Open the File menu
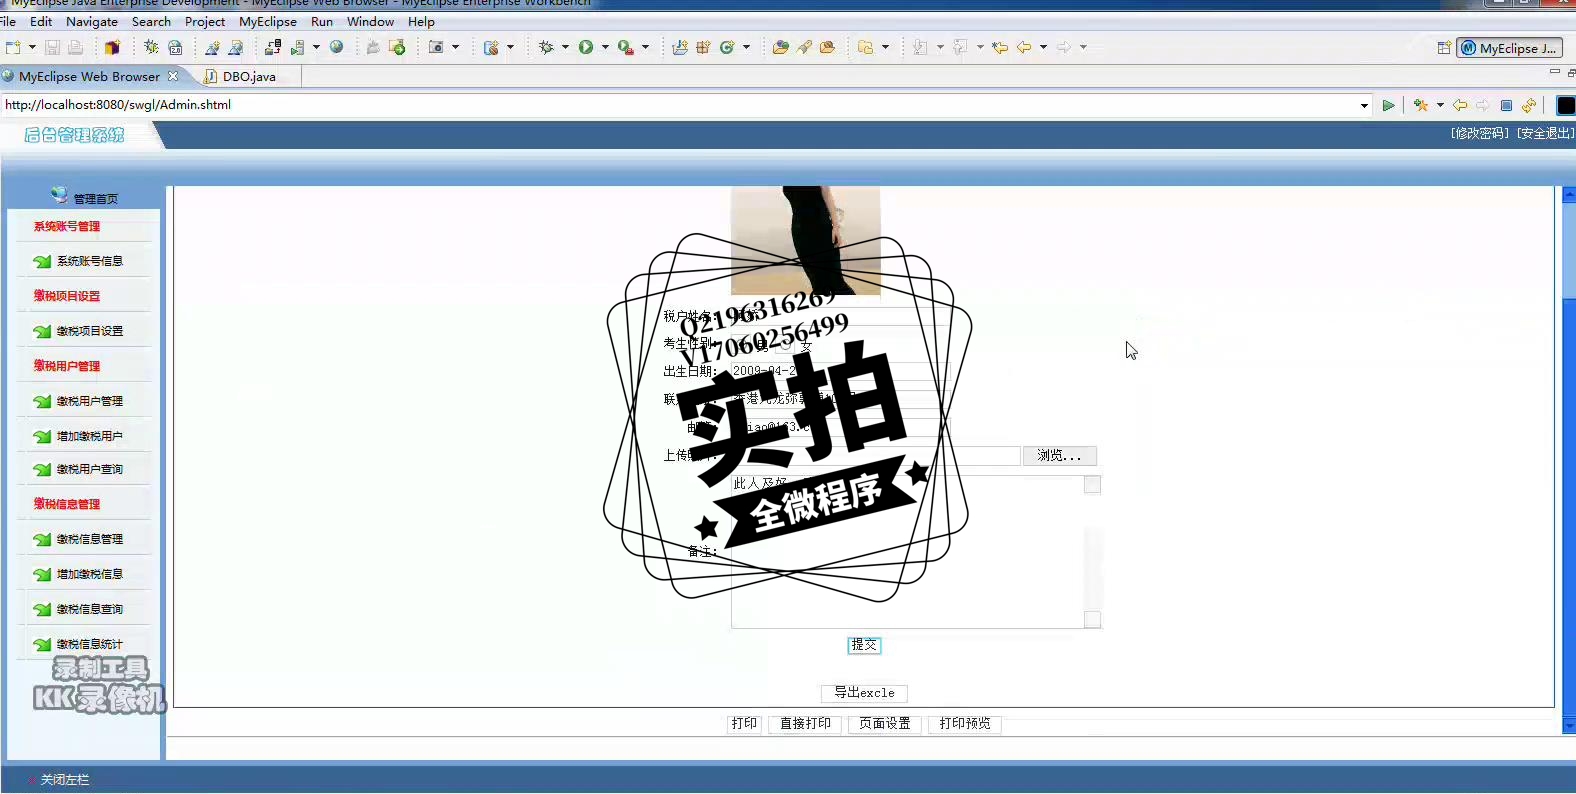This screenshot has width=1576, height=794. tap(8, 21)
